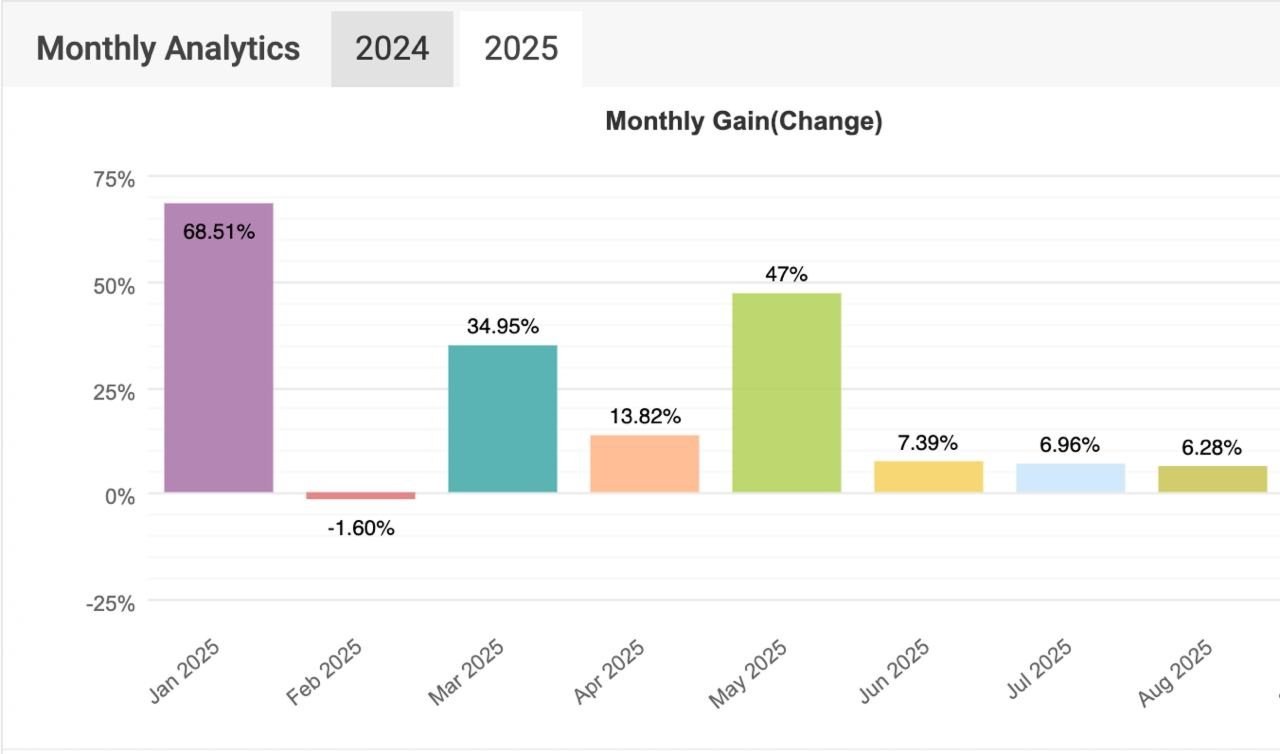The height and width of the screenshot is (754, 1280).
Task: Click the Monthly Analytics heading
Action: 168,49
